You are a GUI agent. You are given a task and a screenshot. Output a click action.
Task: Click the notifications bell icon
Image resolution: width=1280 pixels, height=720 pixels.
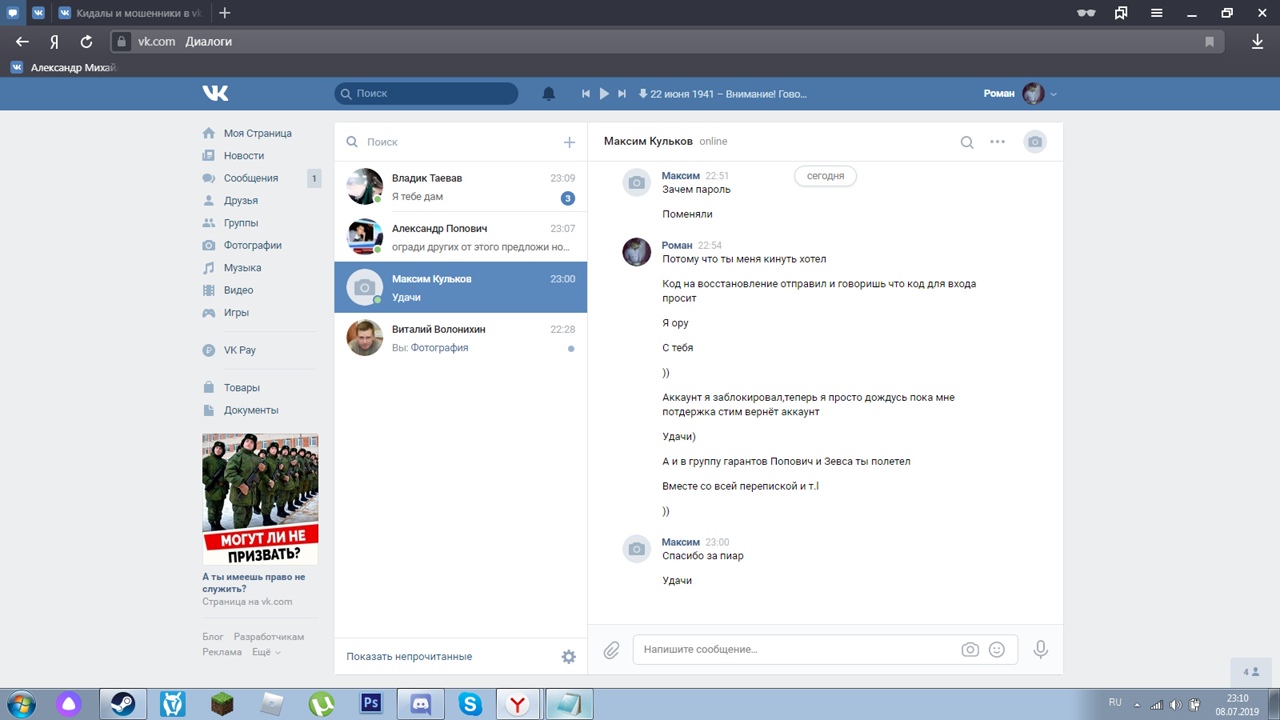click(548, 94)
